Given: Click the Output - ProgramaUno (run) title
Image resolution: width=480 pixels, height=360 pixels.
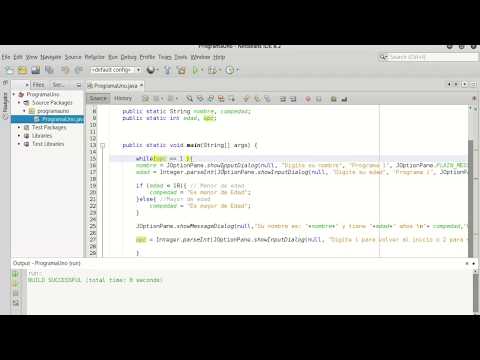Looking at the screenshot, I should [47, 263].
